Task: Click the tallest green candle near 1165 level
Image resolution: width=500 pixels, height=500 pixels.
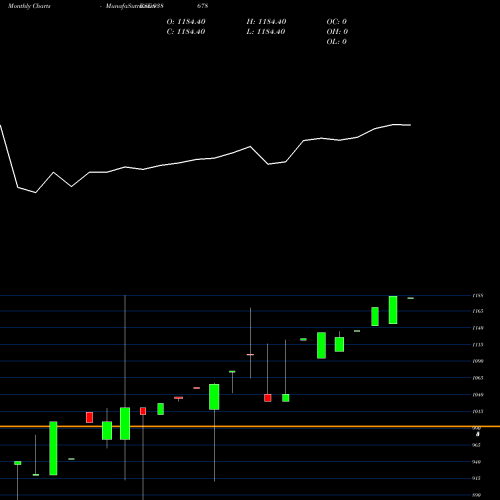Action: point(393,310)
